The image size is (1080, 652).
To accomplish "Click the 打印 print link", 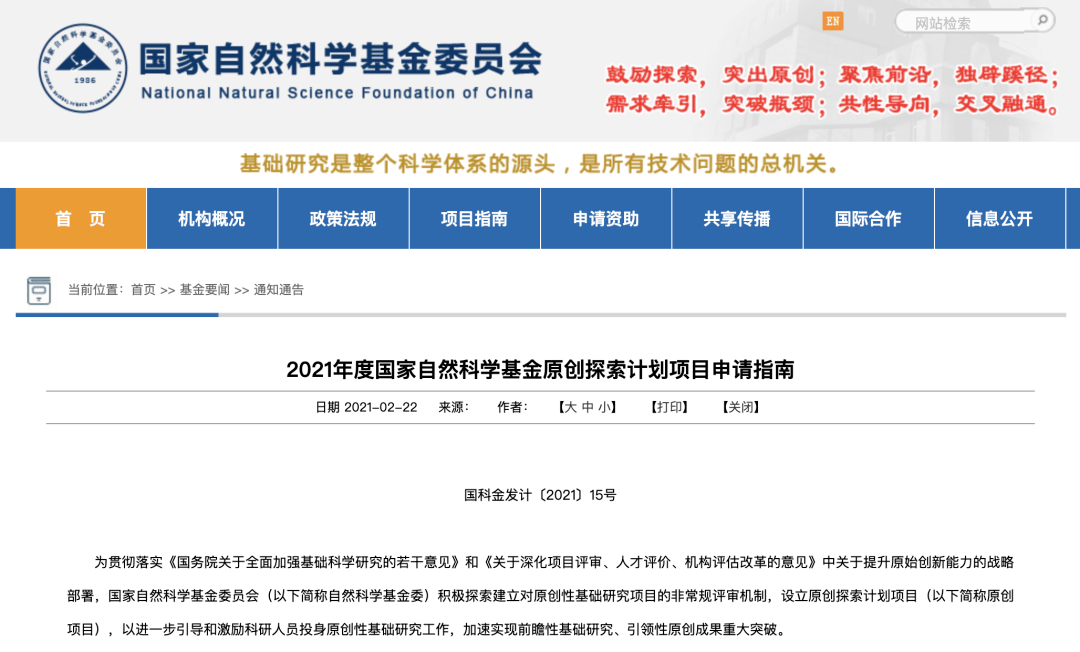I will click(669, 407).
